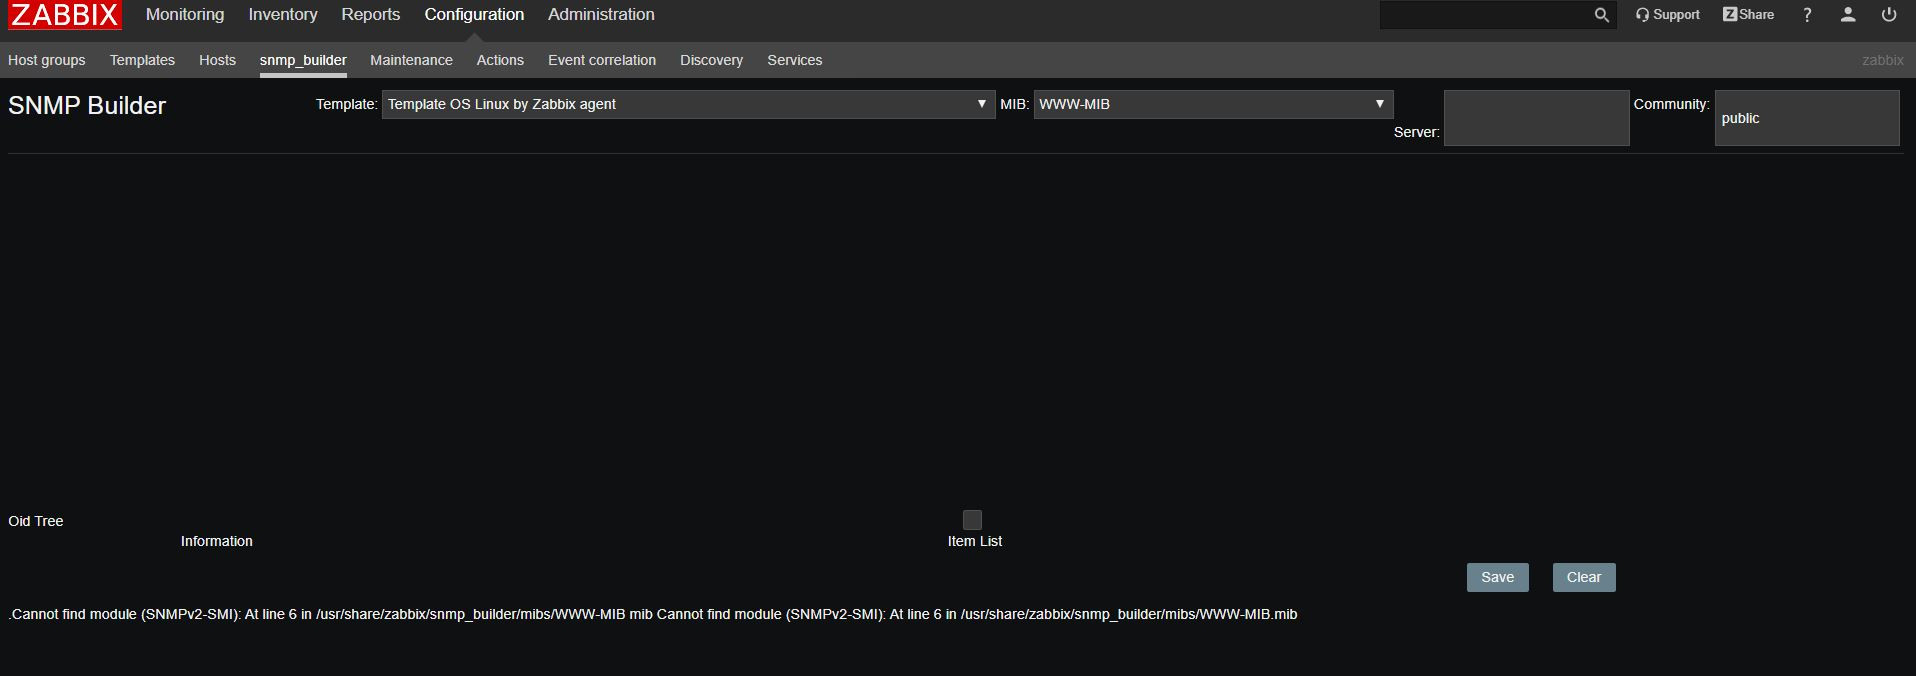Focus the Server input field
This screenshot has height=676, width=1916.
tap(1536, 118)
